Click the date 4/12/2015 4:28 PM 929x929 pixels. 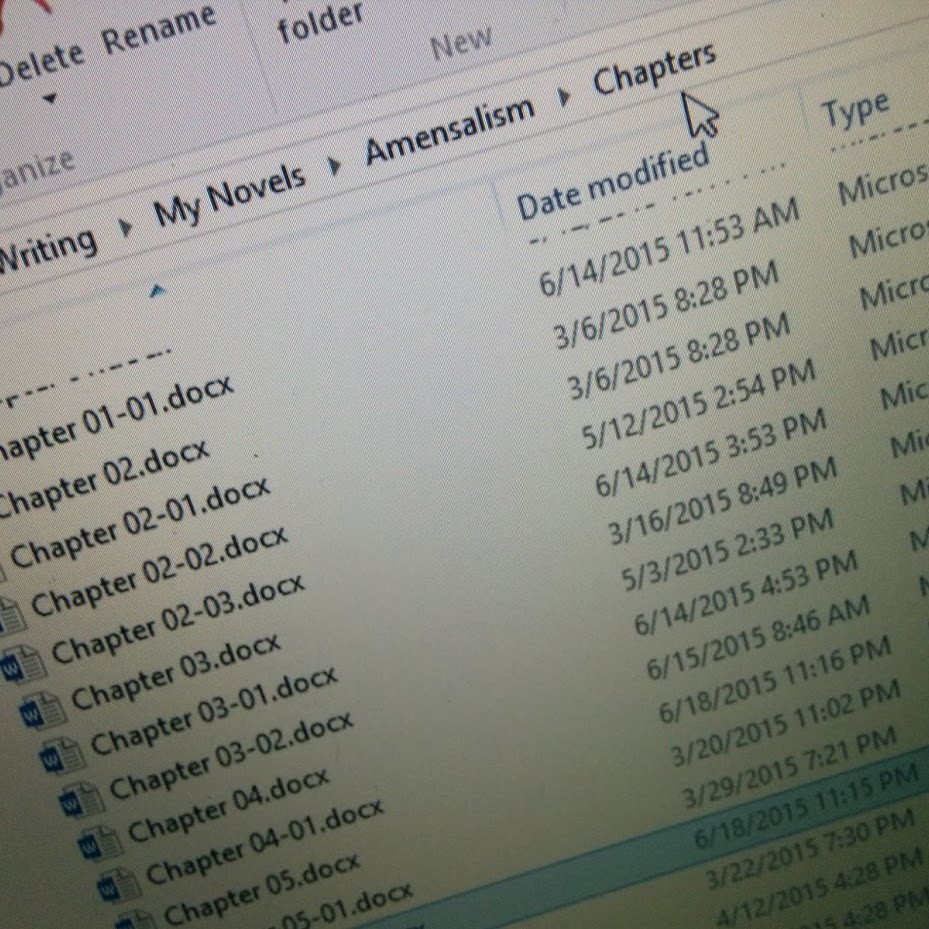[820, 889]
